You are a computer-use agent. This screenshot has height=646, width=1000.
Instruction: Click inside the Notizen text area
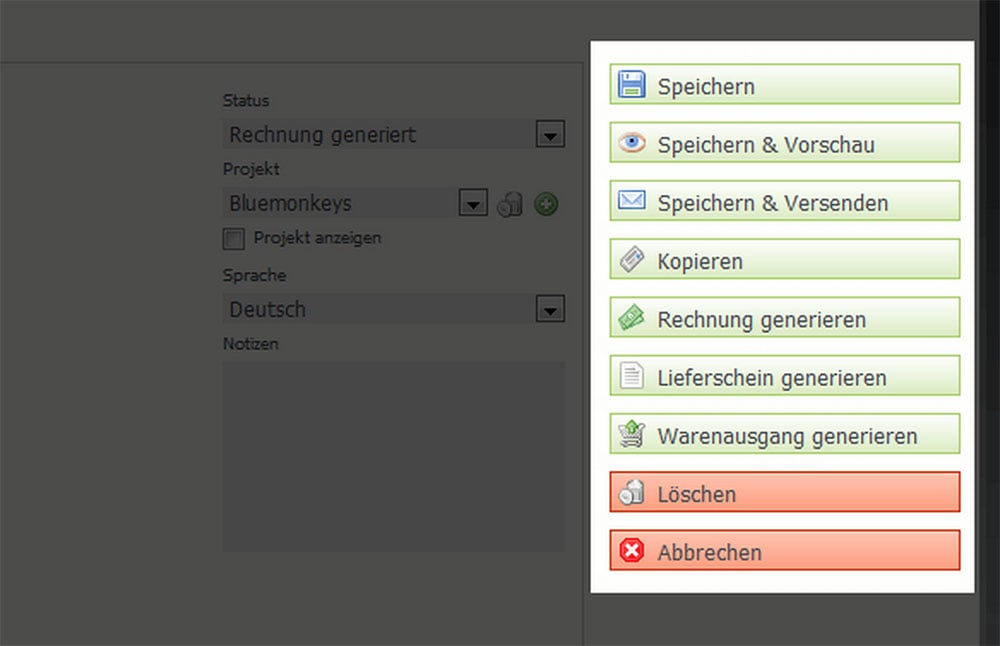coord(393,457)
